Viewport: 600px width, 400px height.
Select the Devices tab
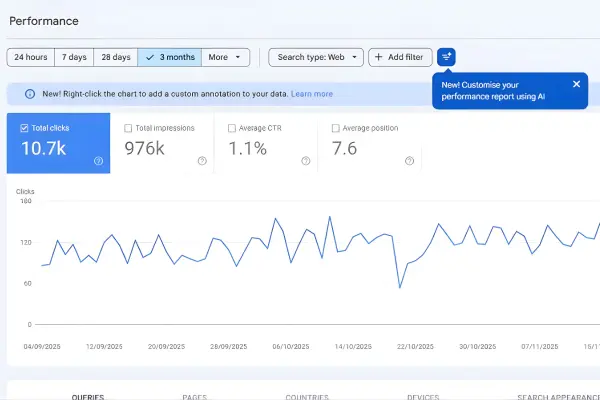pyautogui.click(x=423, y=396)
